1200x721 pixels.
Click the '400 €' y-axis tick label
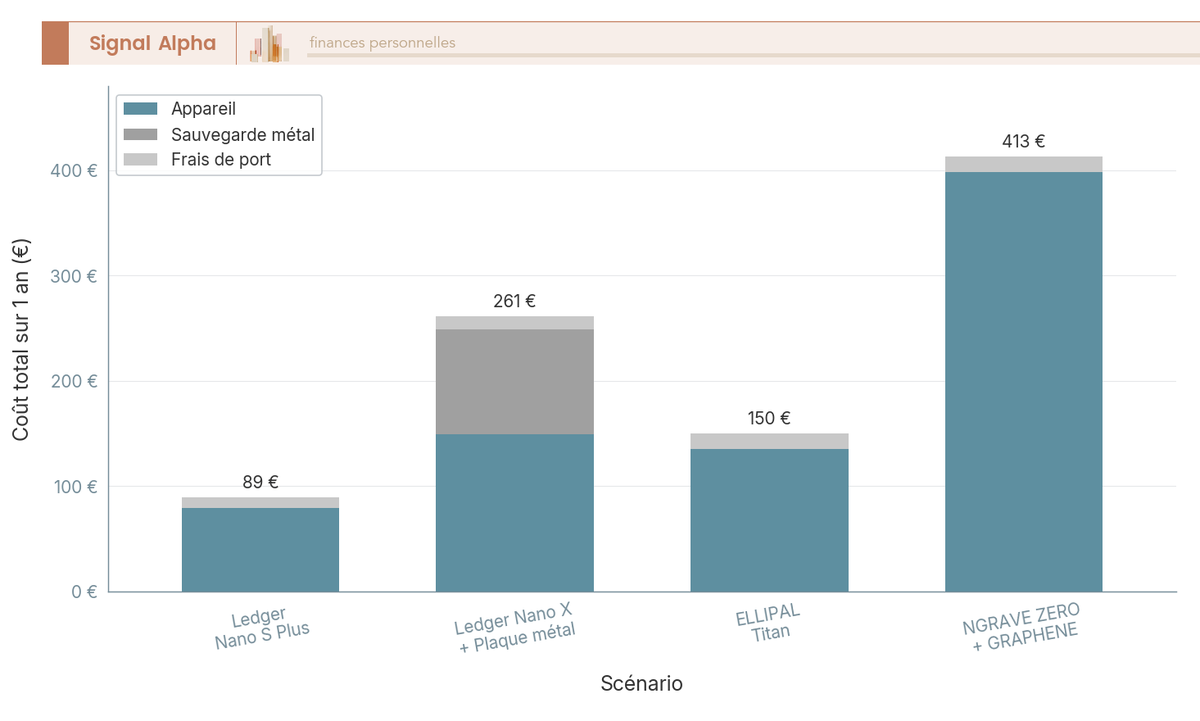[73, 170]
